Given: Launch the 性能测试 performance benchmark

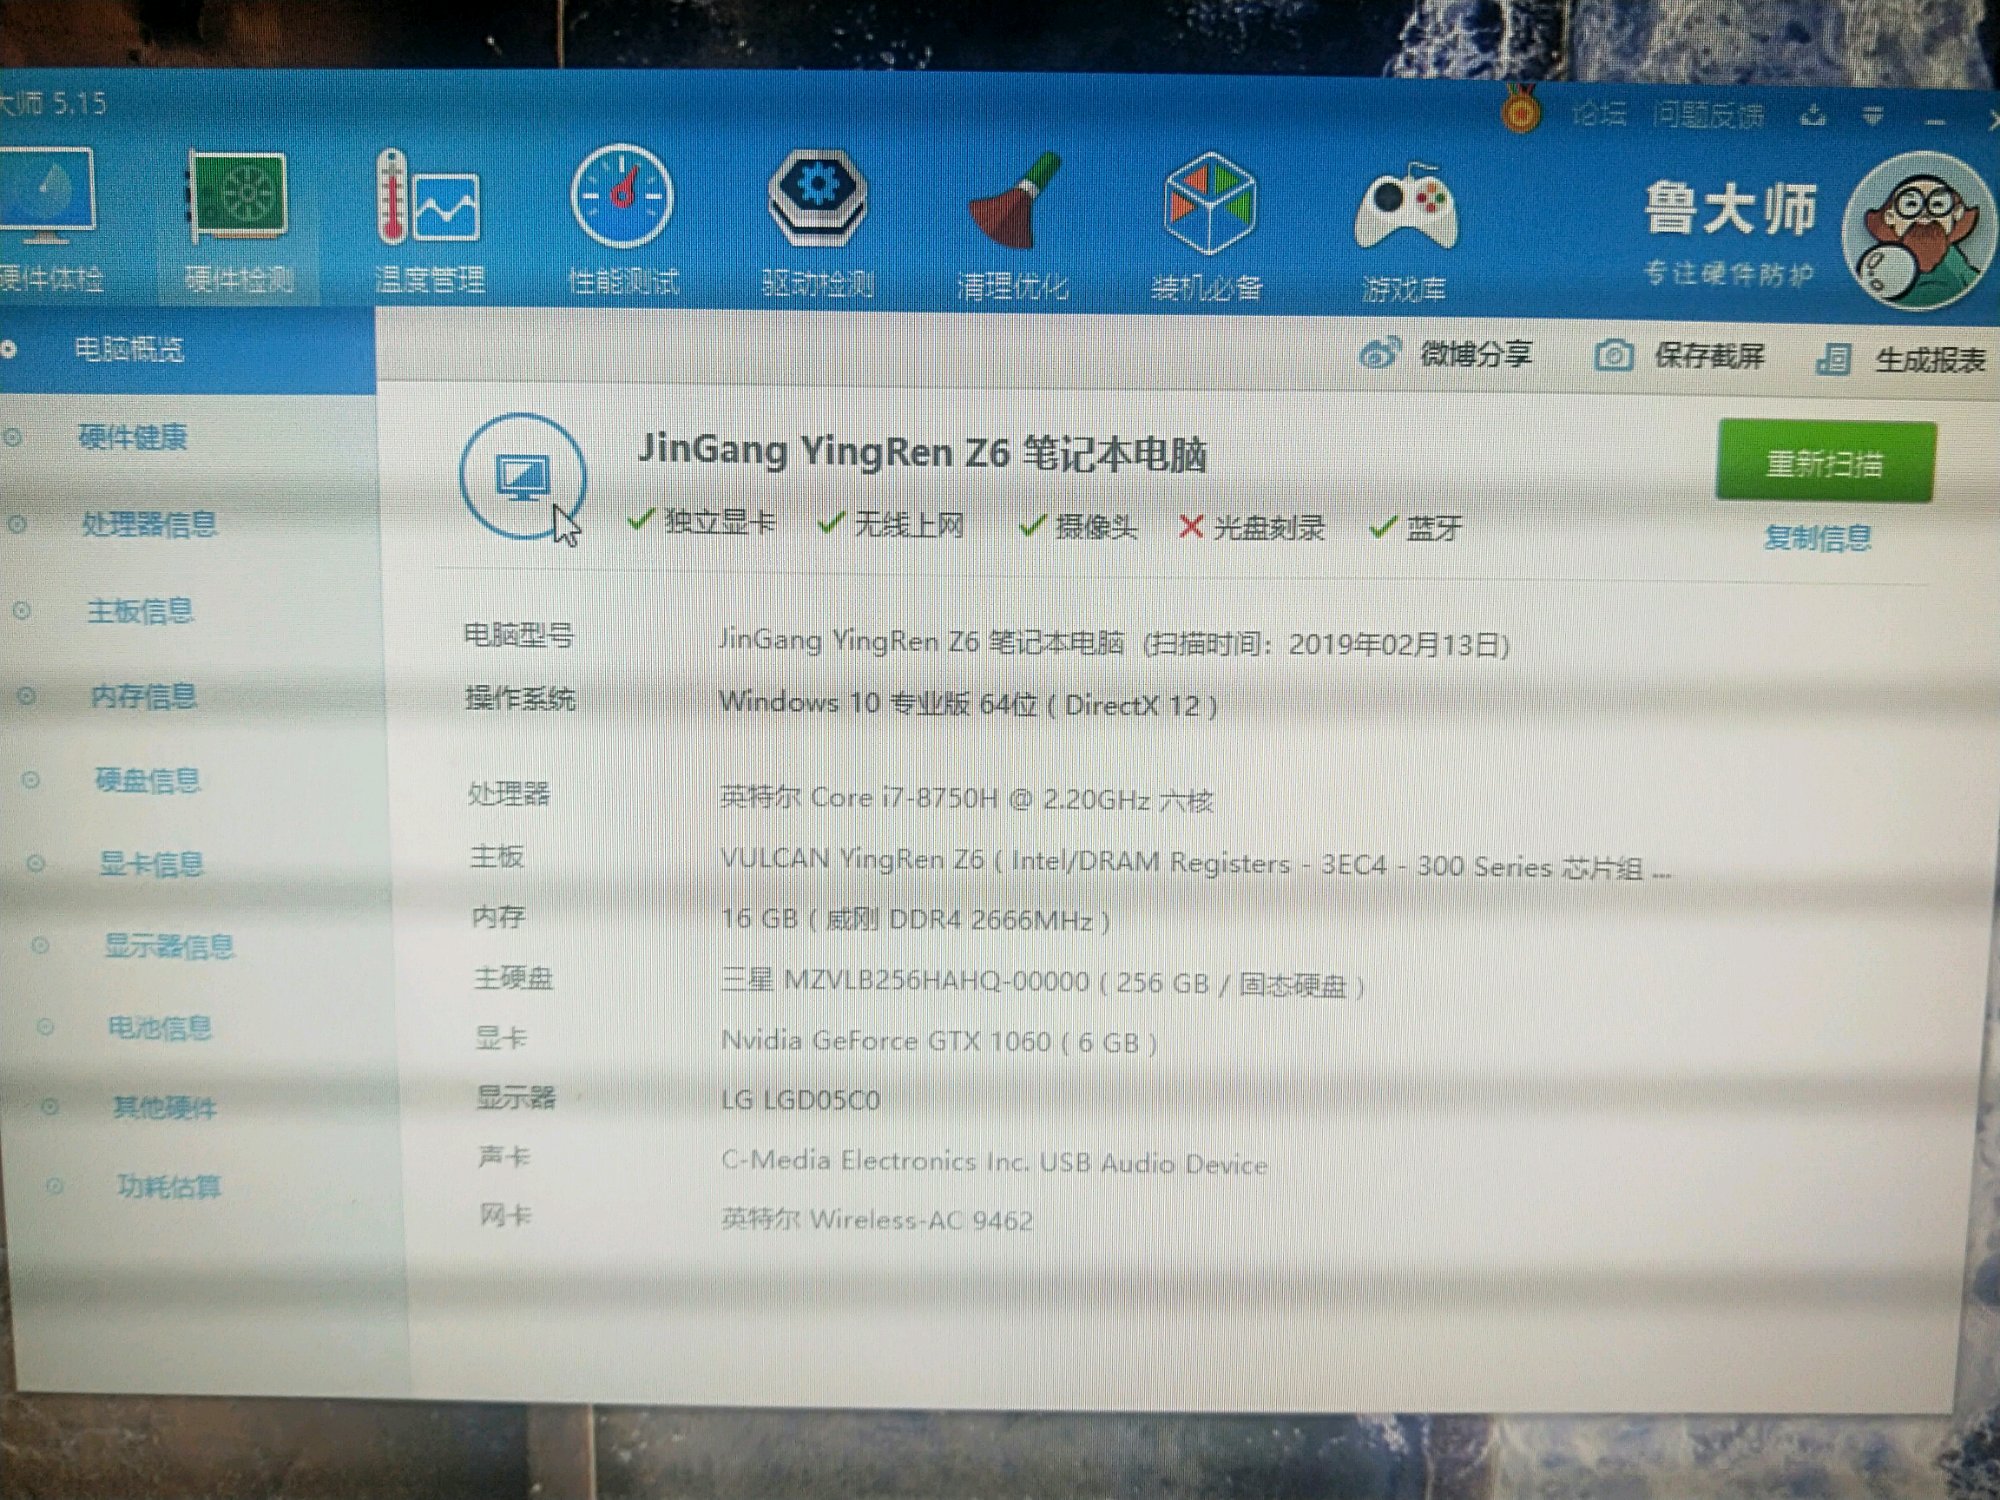Looking at the screenshot, I should (x=622, y=222).
